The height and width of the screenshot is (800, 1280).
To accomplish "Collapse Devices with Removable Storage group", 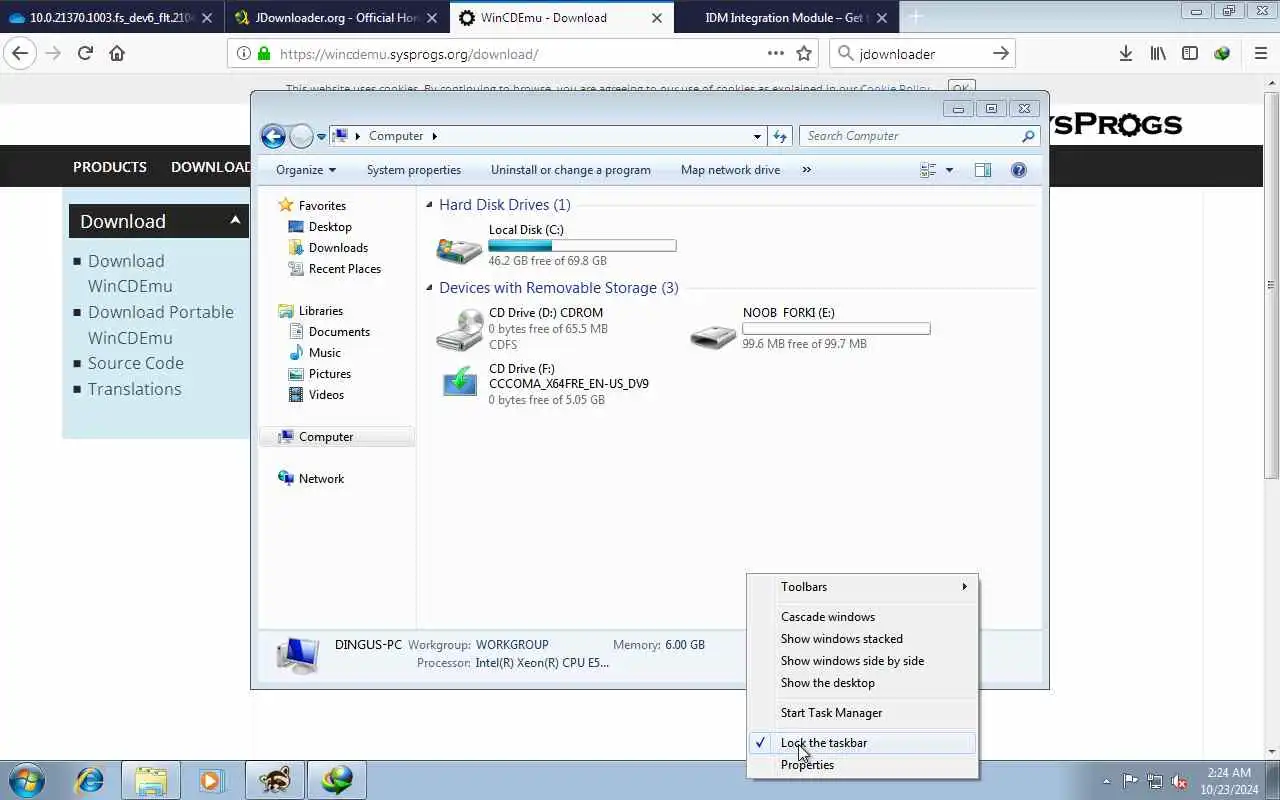I will click(430, 288).
